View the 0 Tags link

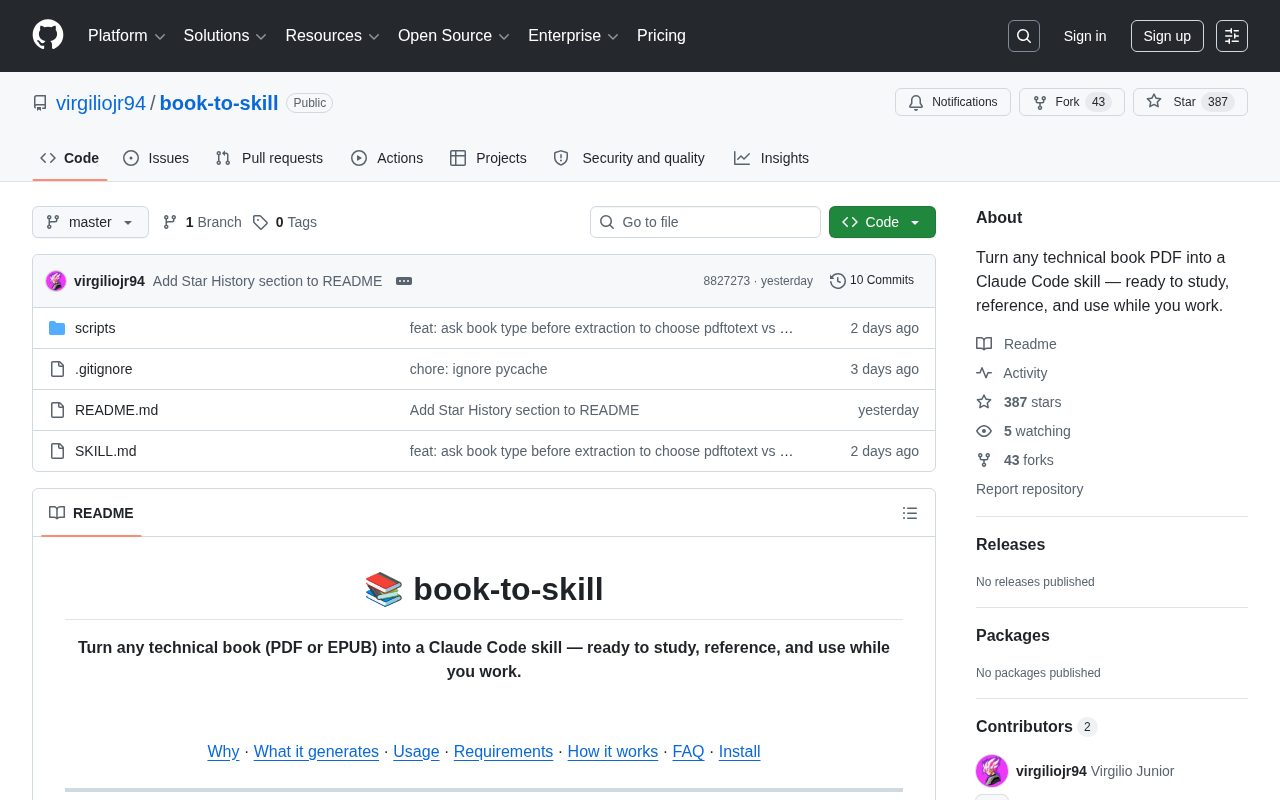point(285,222)
